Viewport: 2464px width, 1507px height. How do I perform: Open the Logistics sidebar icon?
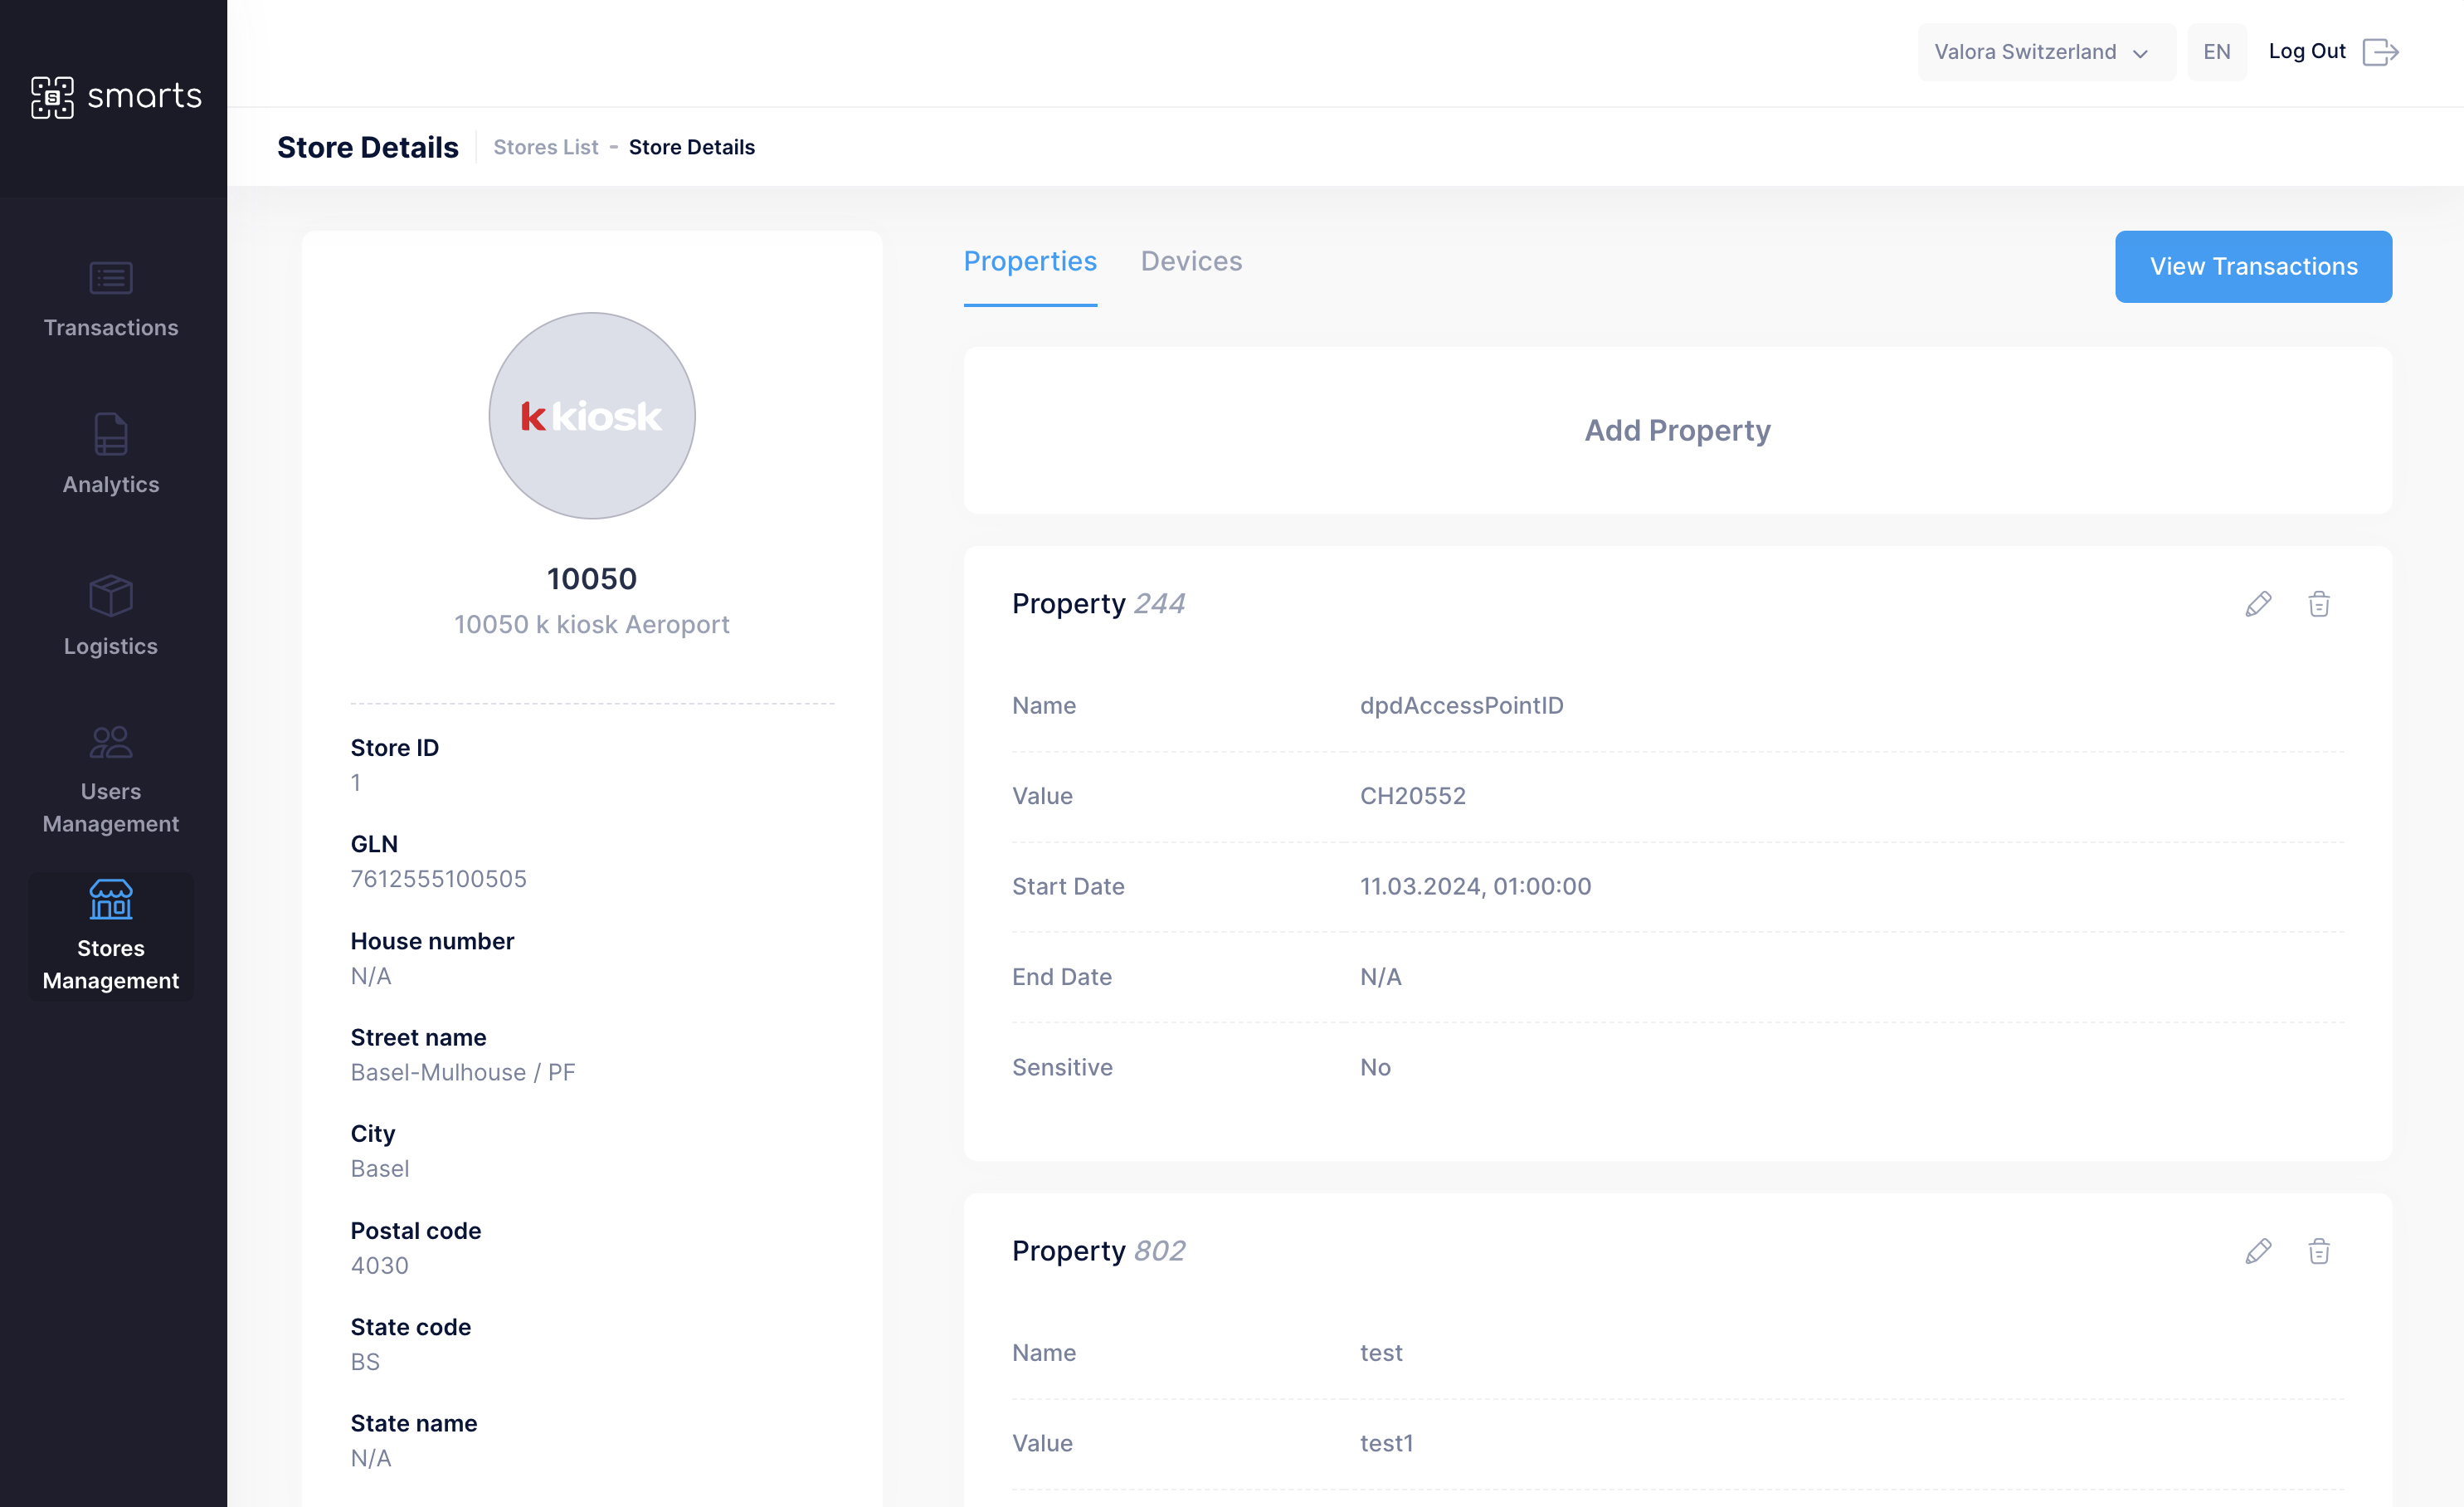click(x=111, y=596)
